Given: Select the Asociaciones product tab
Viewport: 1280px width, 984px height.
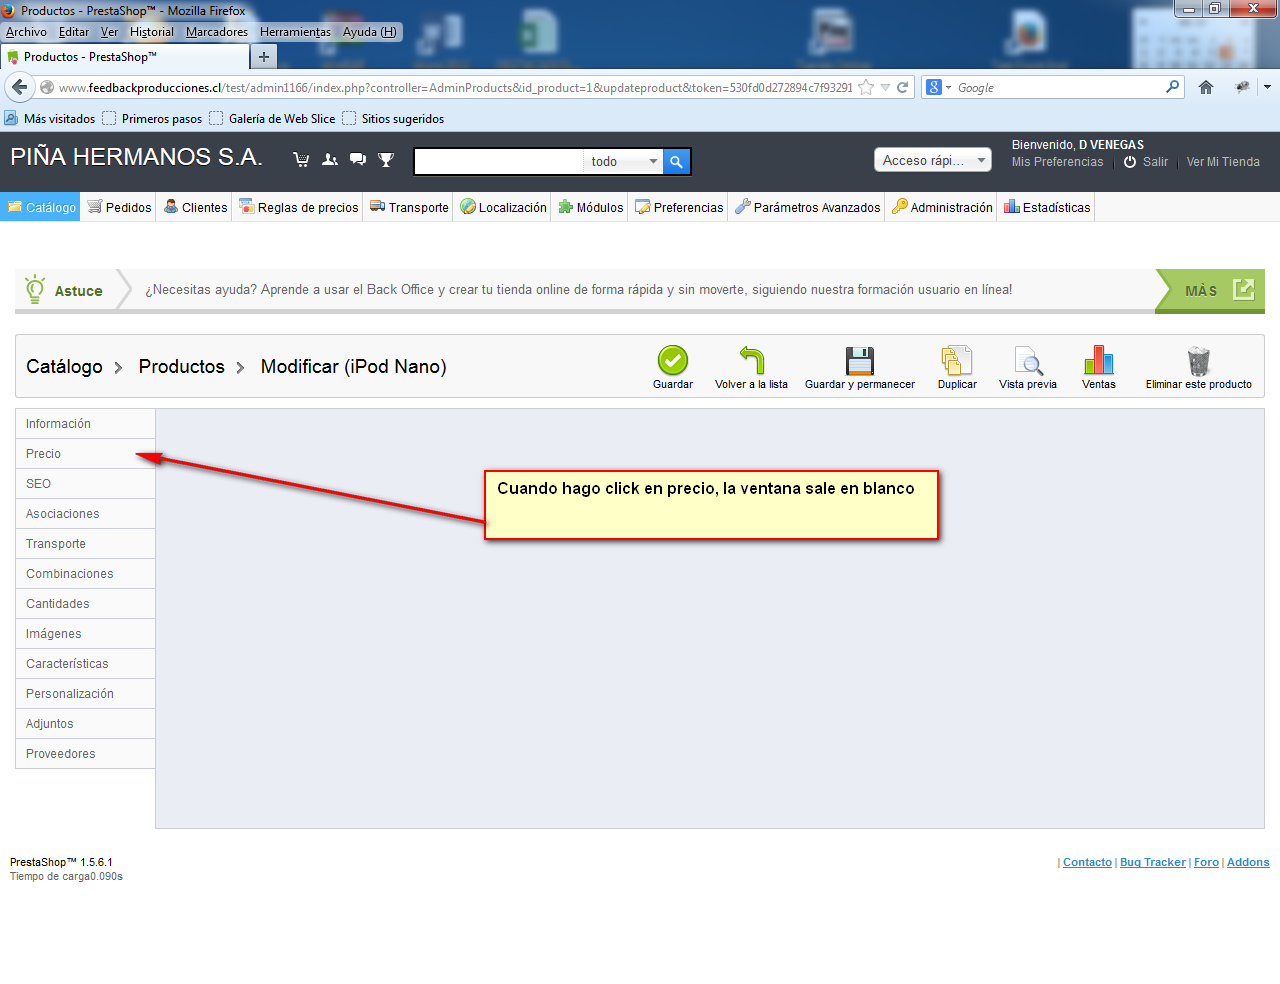Looking at the screenshot, I should coord(85,514).
